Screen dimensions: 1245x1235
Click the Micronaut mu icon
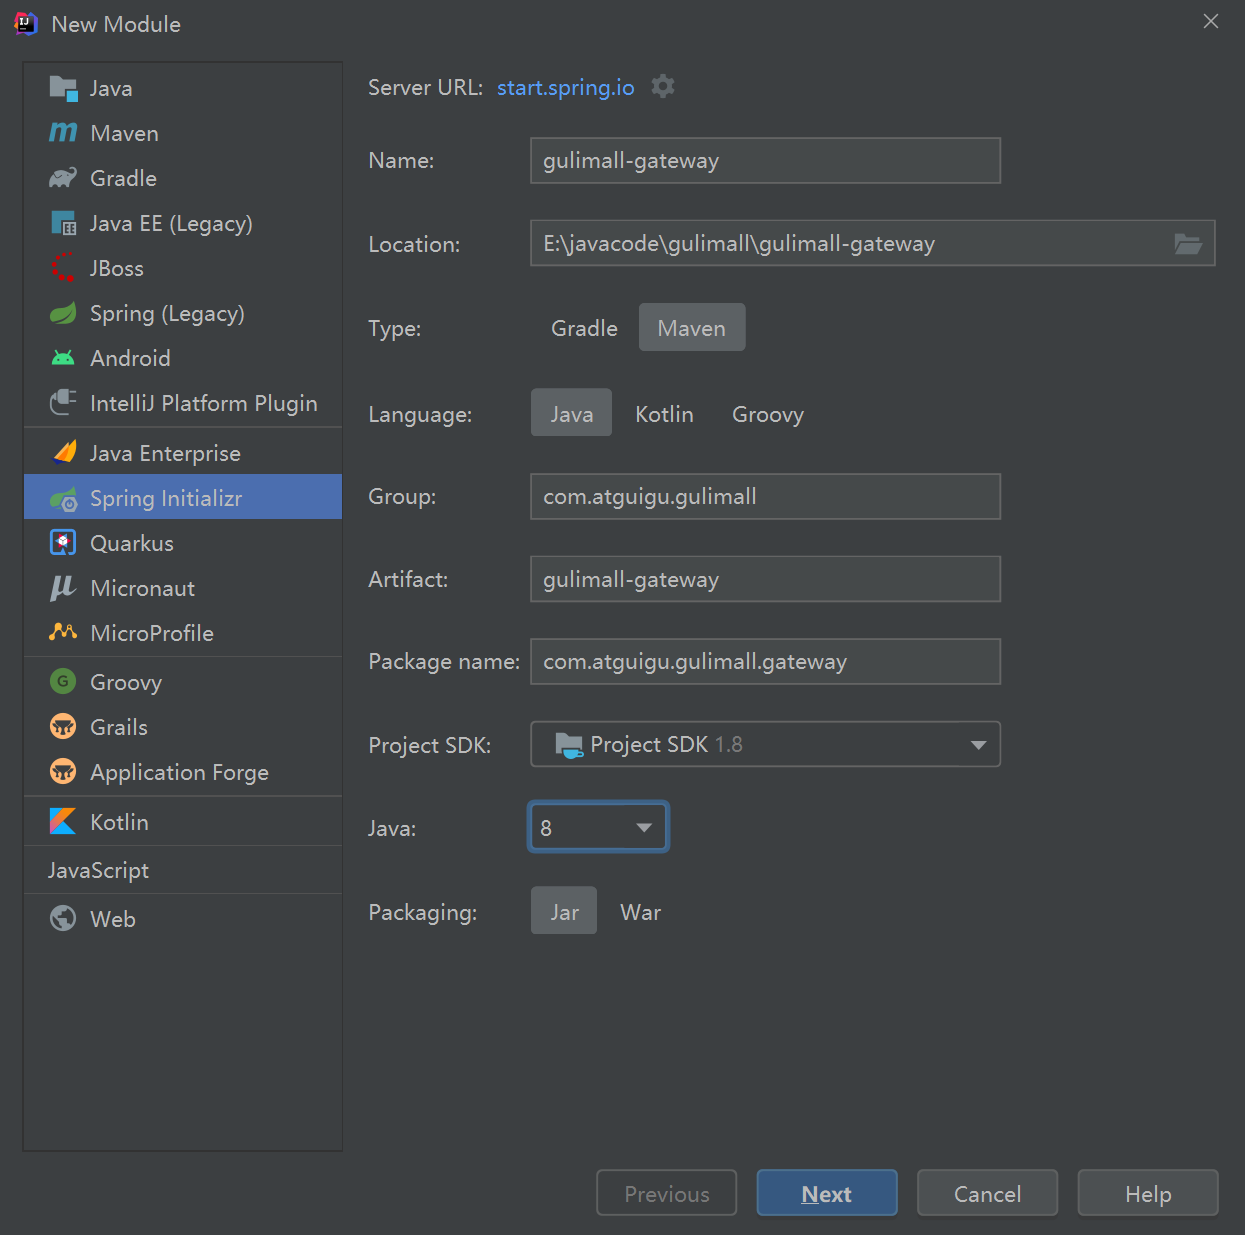(x=63, y=588)
